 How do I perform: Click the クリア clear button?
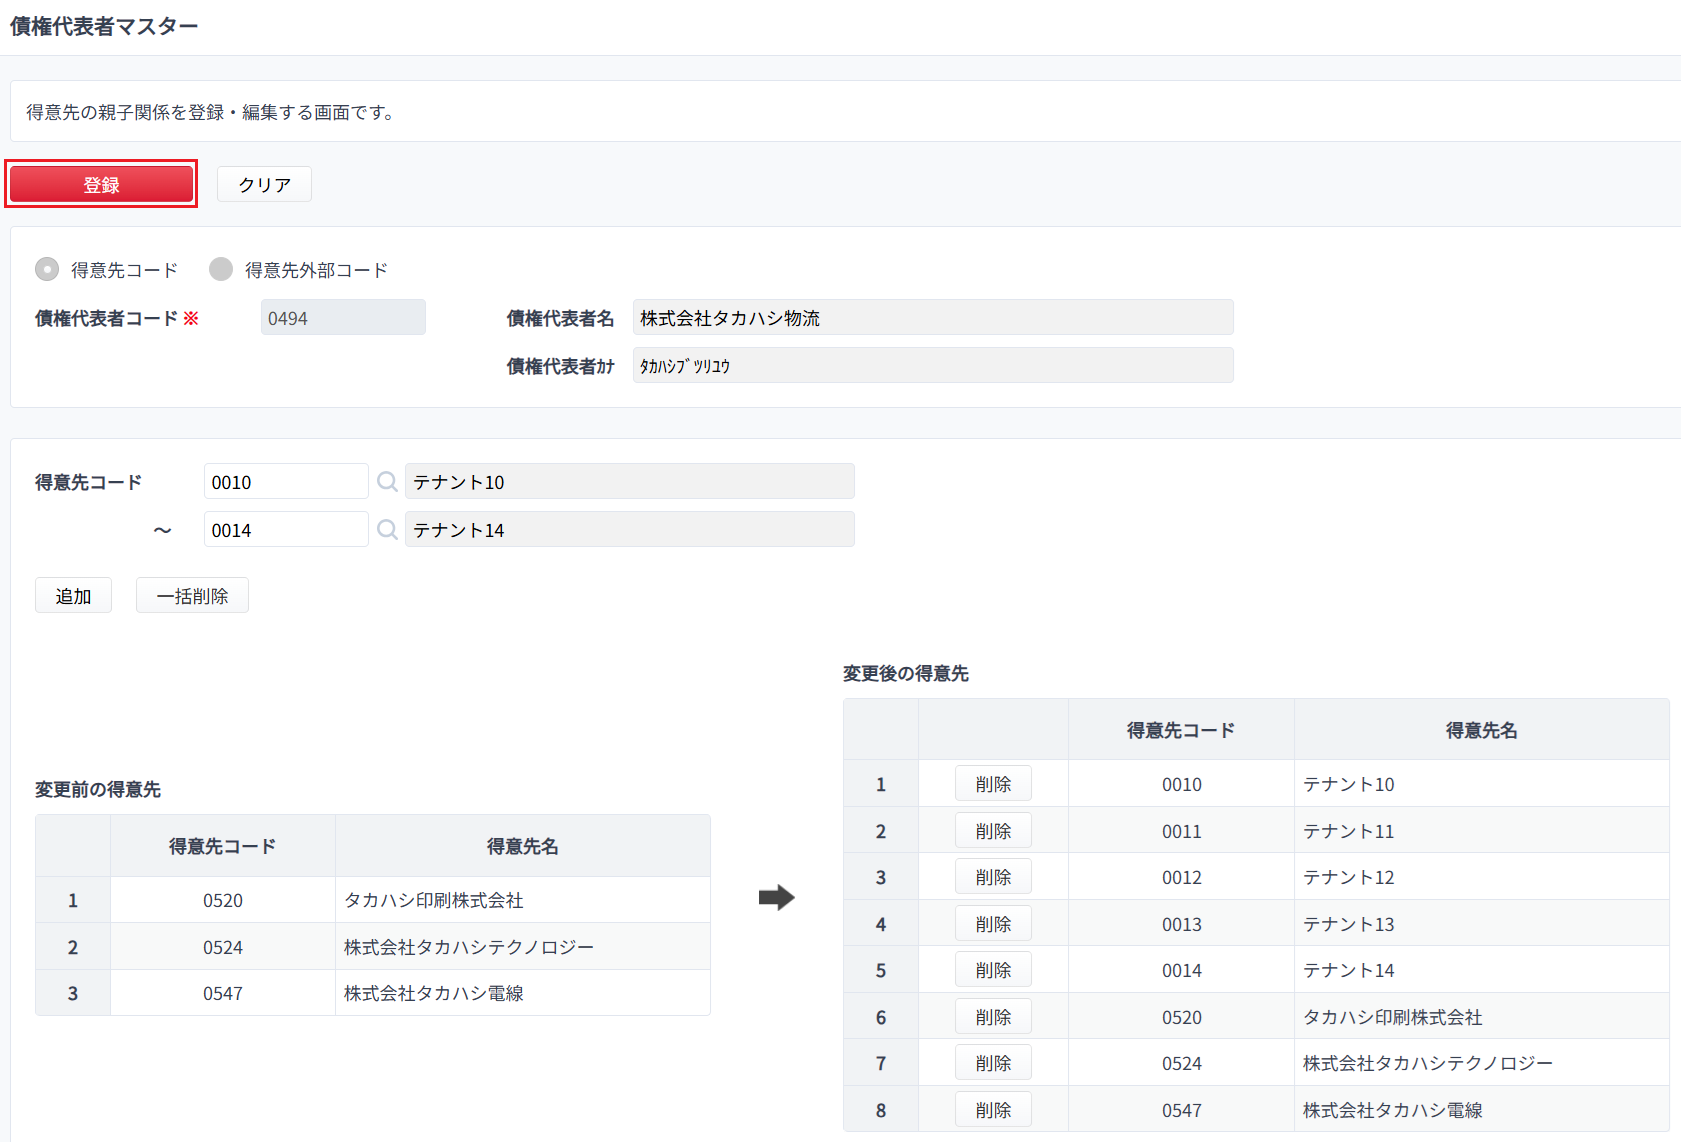tap(264, 184)
